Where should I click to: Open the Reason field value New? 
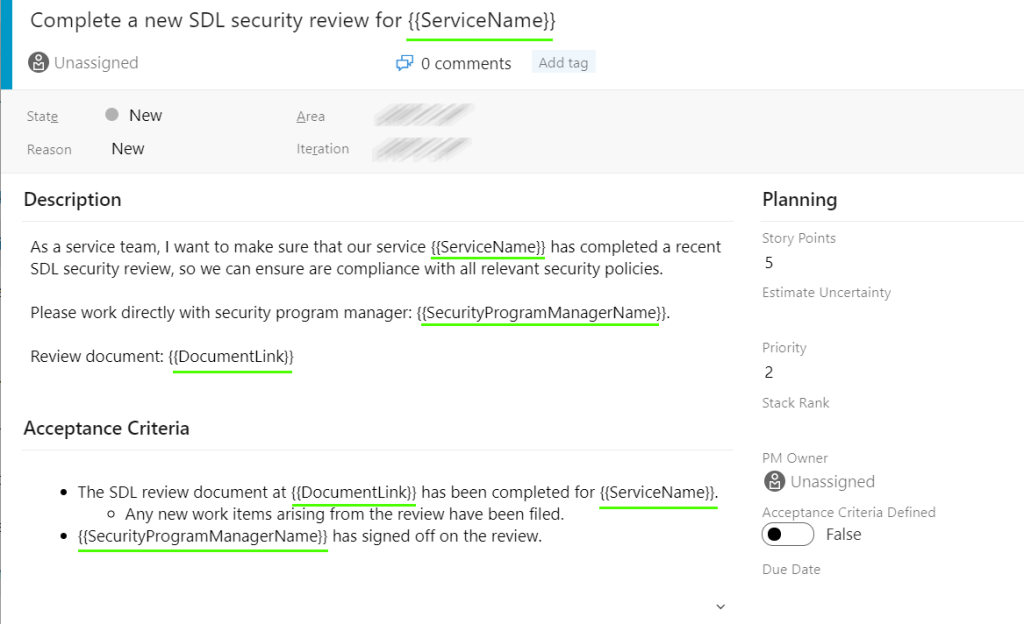(x=128, y=149)
